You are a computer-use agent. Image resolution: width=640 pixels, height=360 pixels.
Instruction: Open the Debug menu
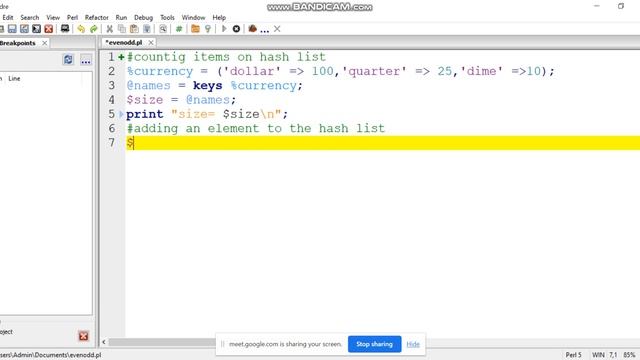pyautogui.click(x=143, y=18)
